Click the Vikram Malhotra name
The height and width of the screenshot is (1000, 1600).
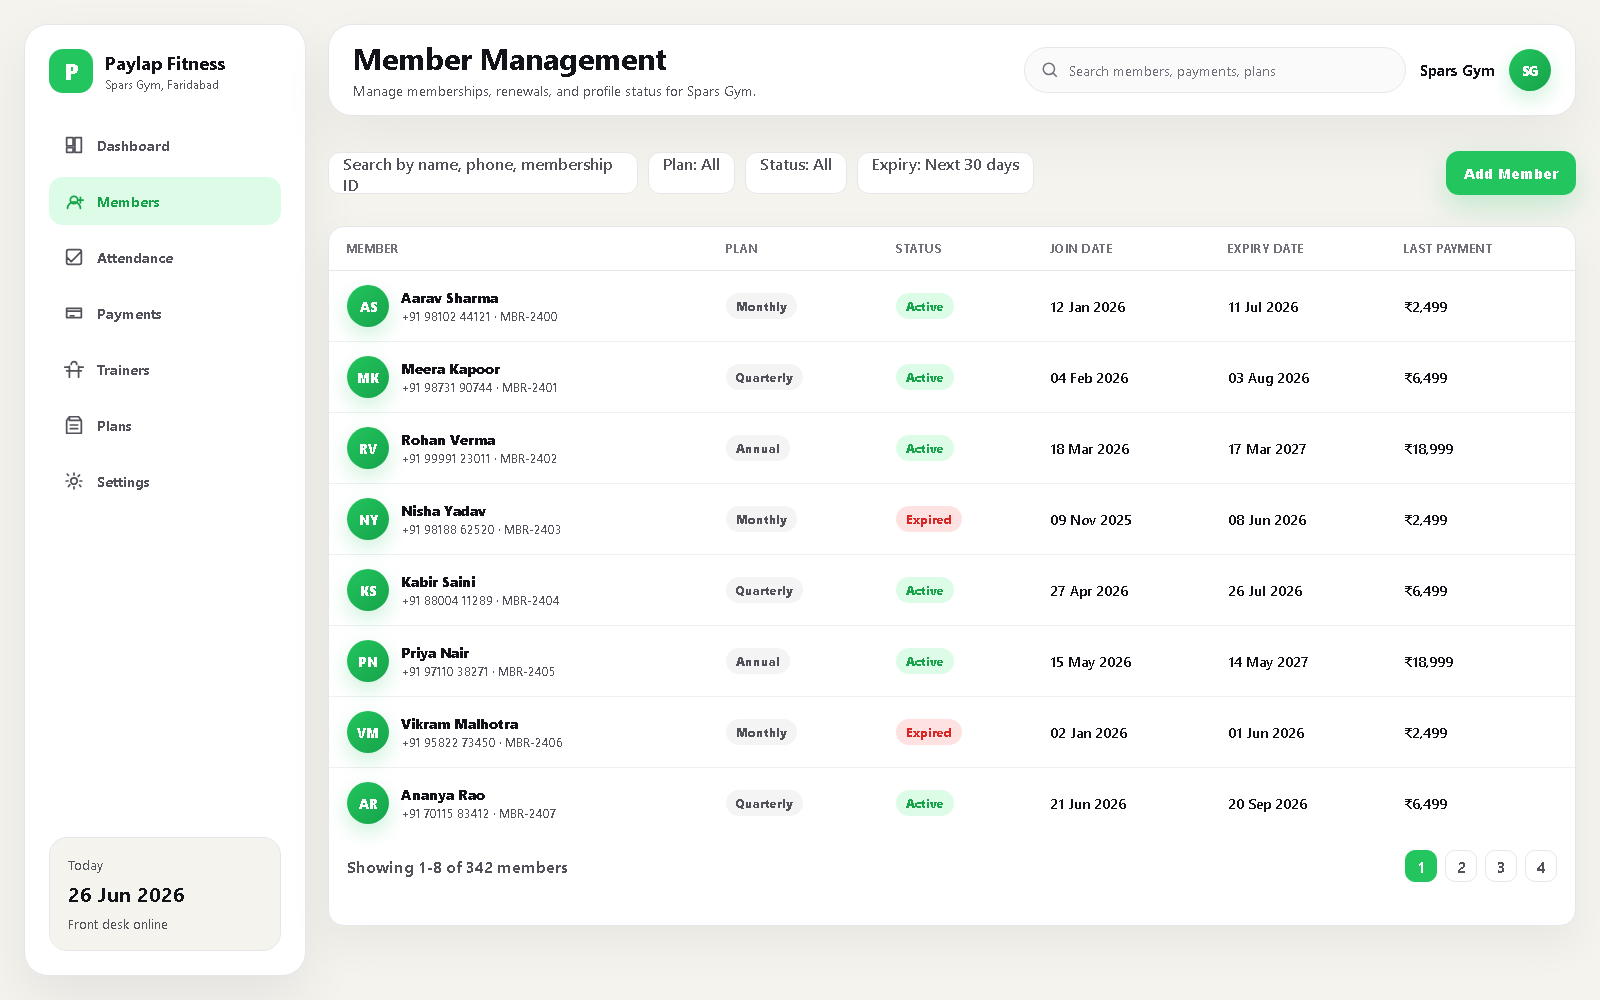[460, 724]
